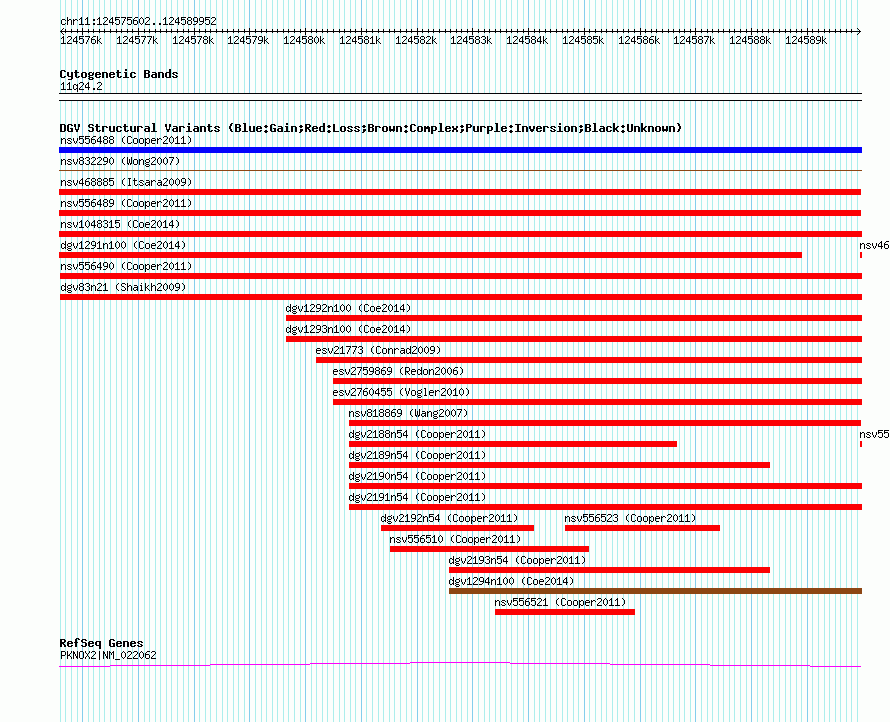Click the red bar under esv21773
The width and height of the screenshot is (890, 722).
[589, 360]
